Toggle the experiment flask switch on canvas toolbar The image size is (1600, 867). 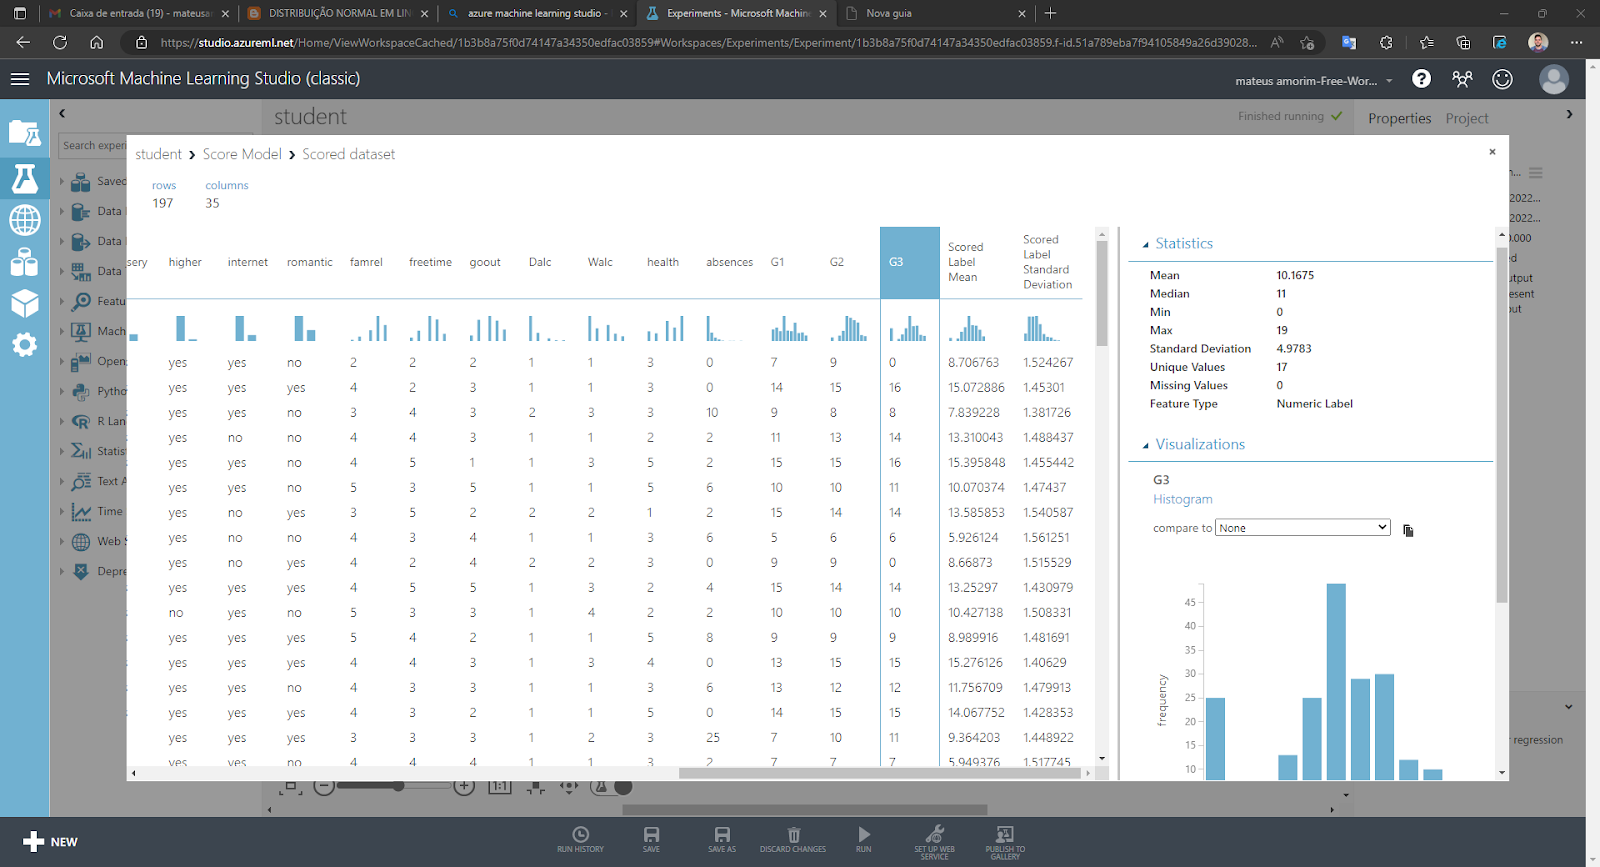point(612,787)
